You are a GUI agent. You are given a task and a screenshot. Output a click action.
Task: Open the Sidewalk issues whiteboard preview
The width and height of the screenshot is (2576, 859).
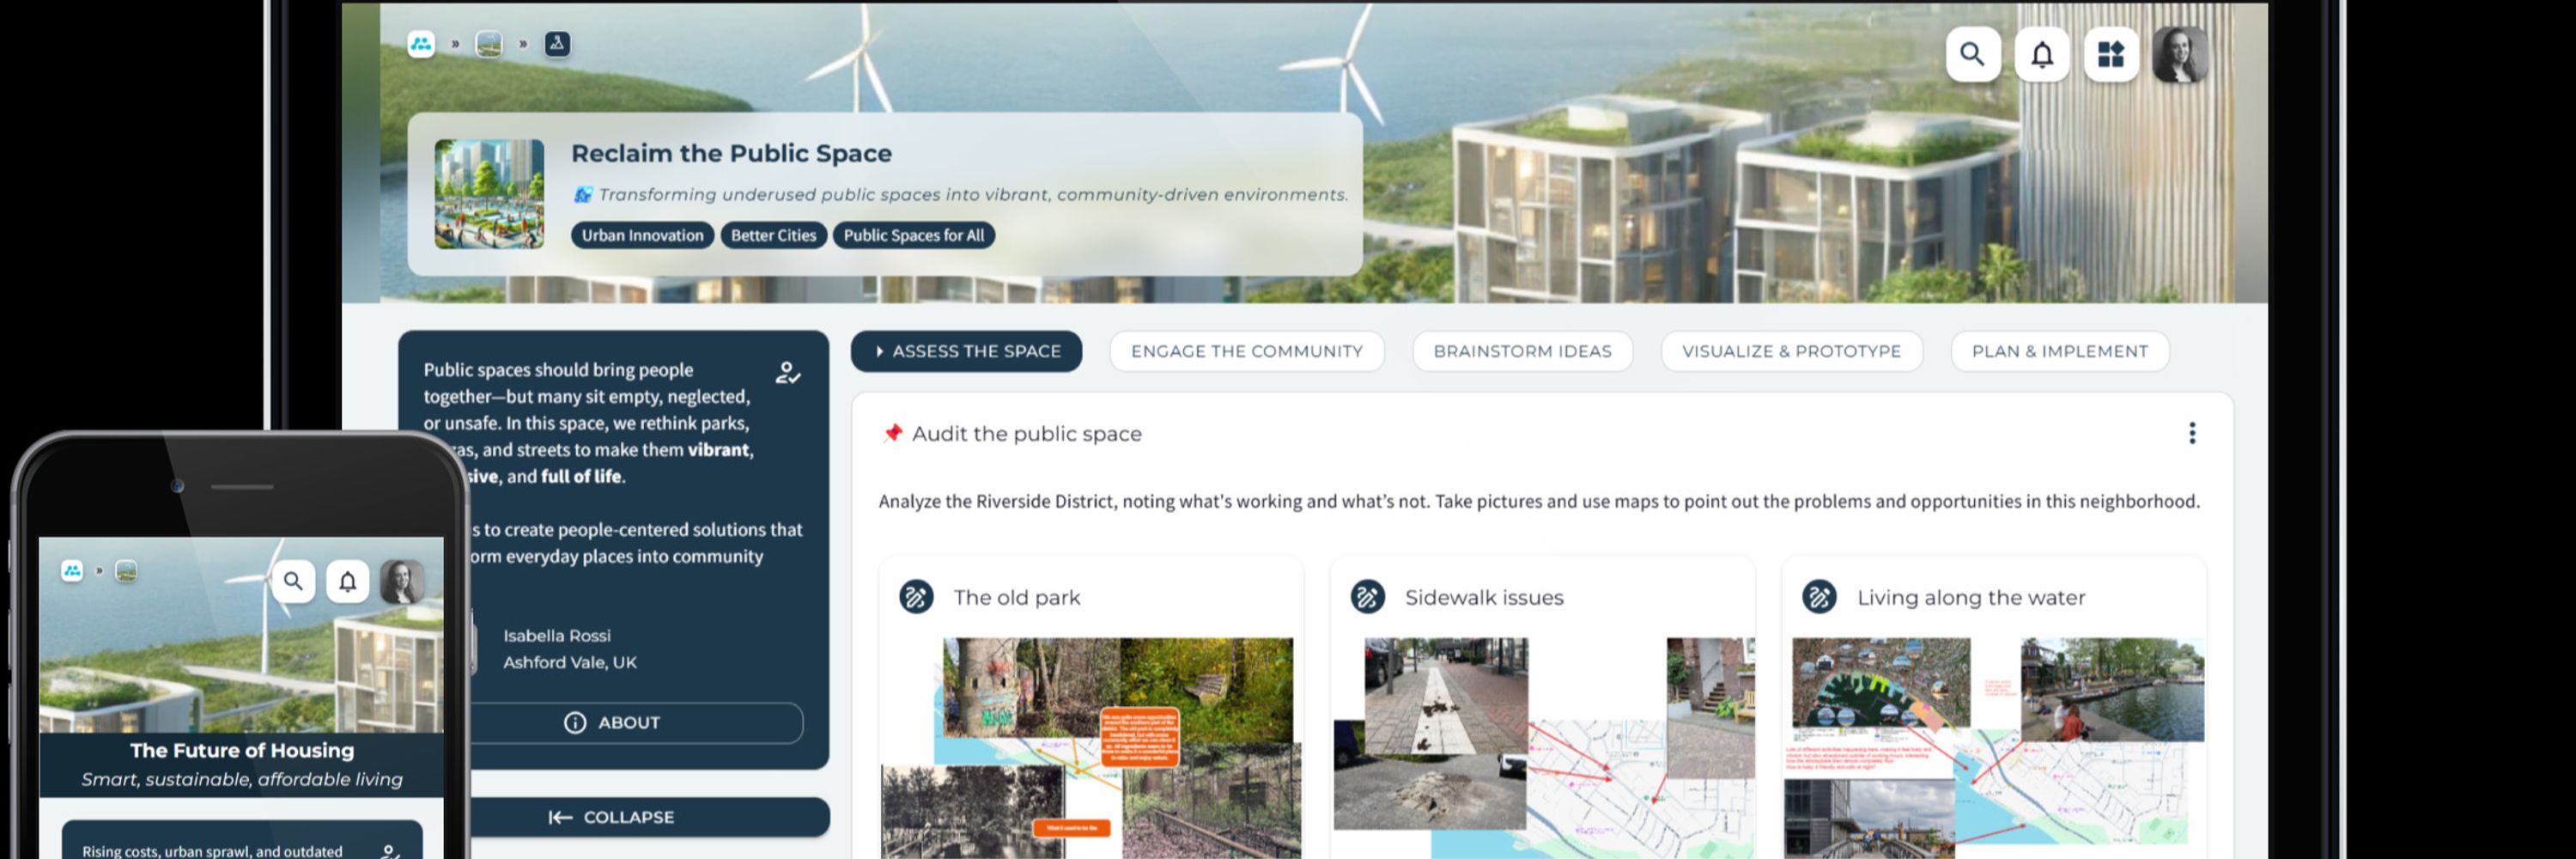(x=1543, y=748)
